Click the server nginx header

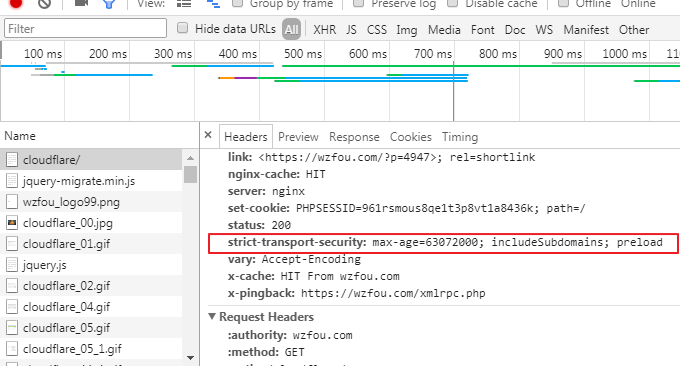point(266,191)
